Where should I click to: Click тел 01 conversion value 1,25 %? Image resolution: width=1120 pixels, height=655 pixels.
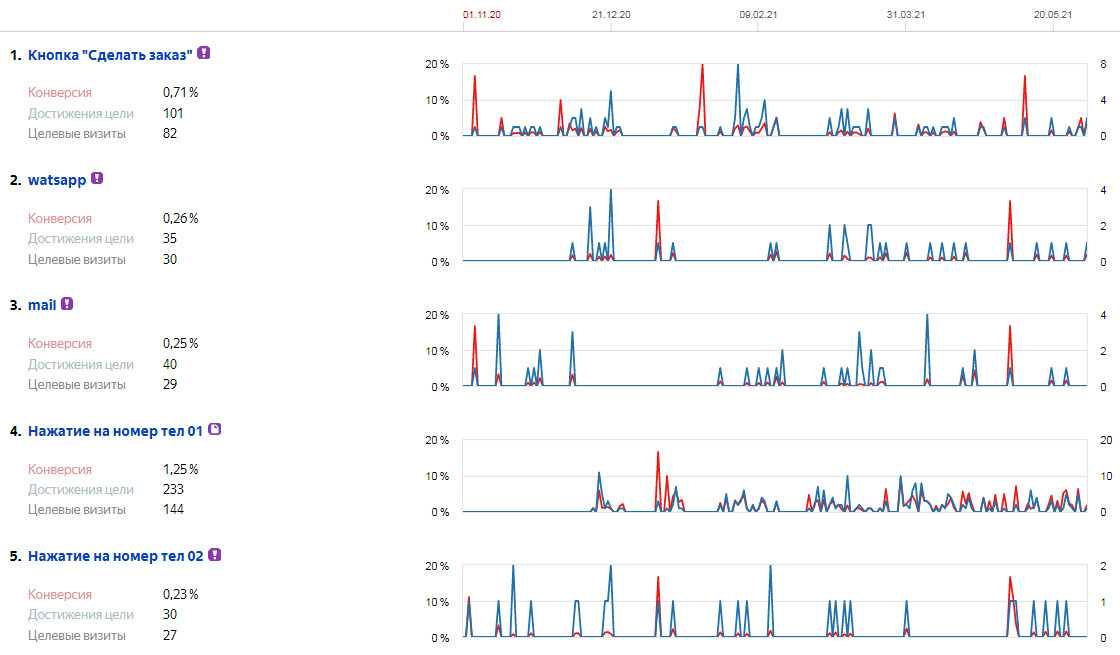(181, 469)
